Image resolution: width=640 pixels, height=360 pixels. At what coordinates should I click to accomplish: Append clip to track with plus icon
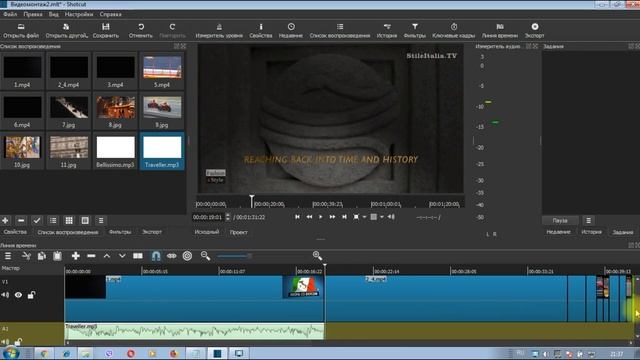[x=76, y=256]
